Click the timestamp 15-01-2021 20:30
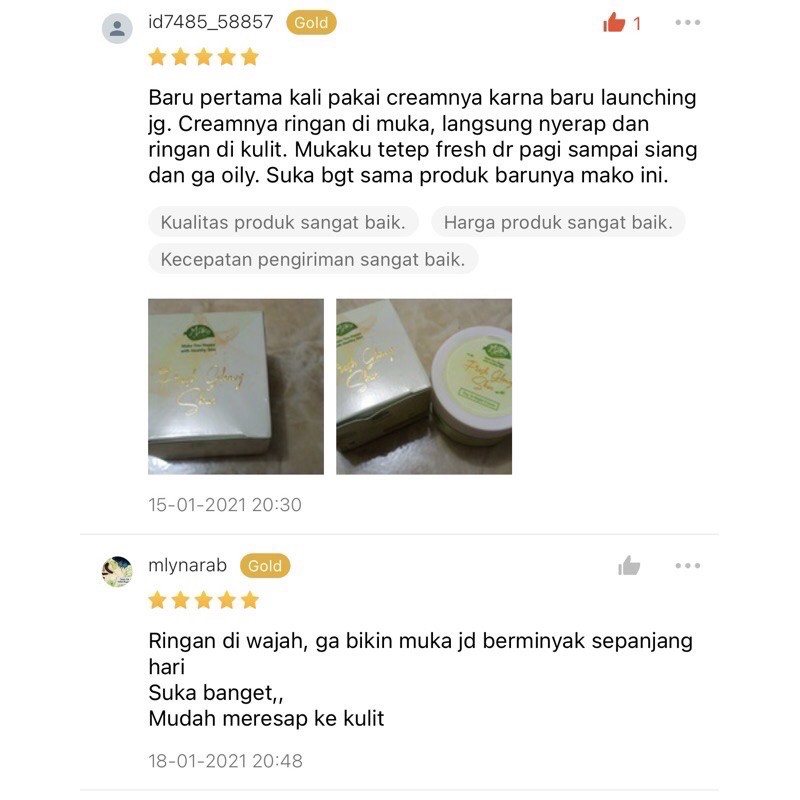This screenshot has height=800, width=800. coord(225,505)
